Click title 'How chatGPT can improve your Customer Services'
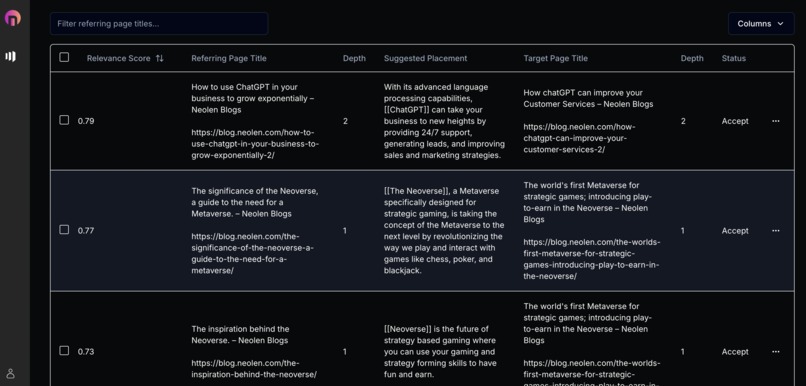 (588, 98)
